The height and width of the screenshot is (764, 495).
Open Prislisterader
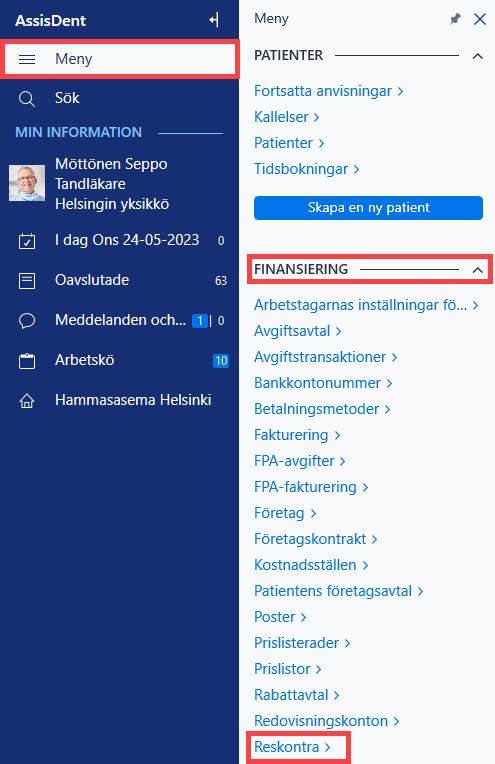302,643
